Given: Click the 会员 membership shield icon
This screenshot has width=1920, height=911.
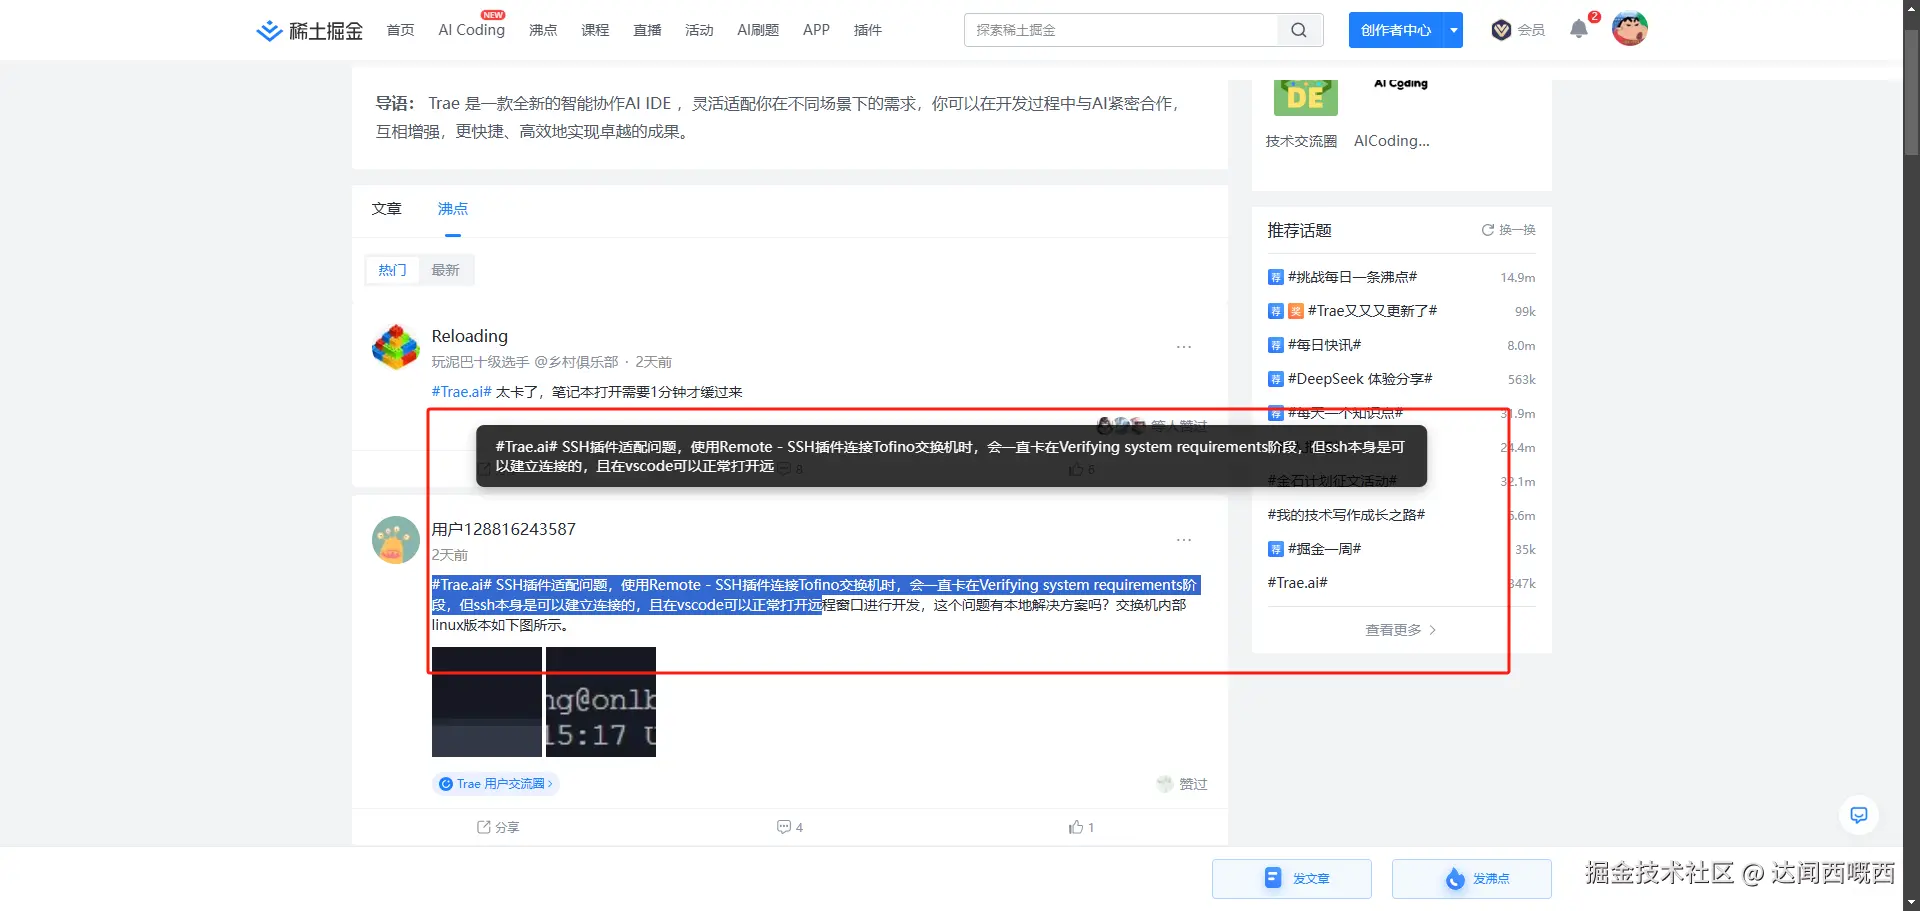Looking at the screenshot, I should 1500,30.
